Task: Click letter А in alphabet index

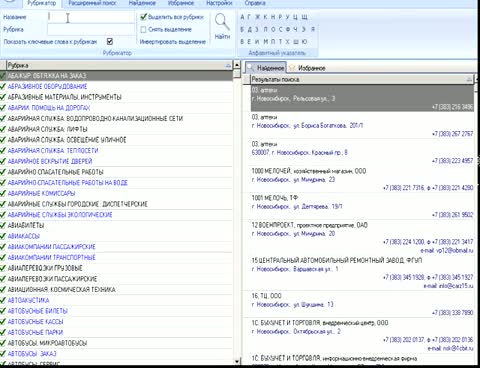Action: point(242,17)
